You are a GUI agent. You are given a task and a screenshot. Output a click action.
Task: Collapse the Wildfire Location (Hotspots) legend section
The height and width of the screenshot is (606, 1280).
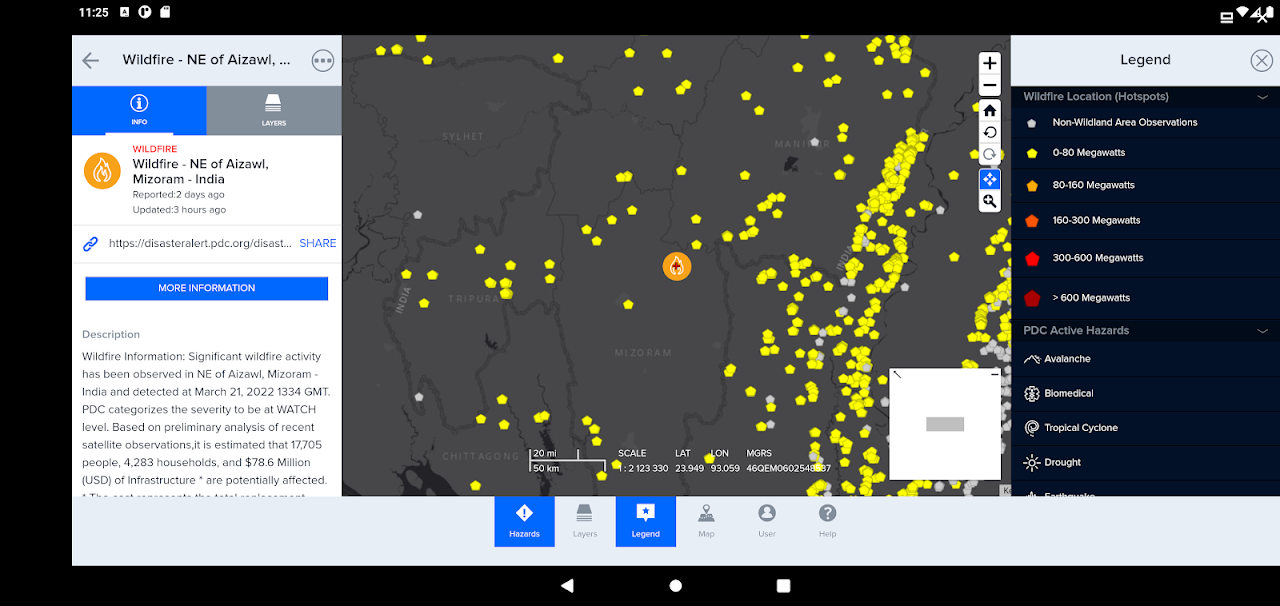tap(1264, 96)
